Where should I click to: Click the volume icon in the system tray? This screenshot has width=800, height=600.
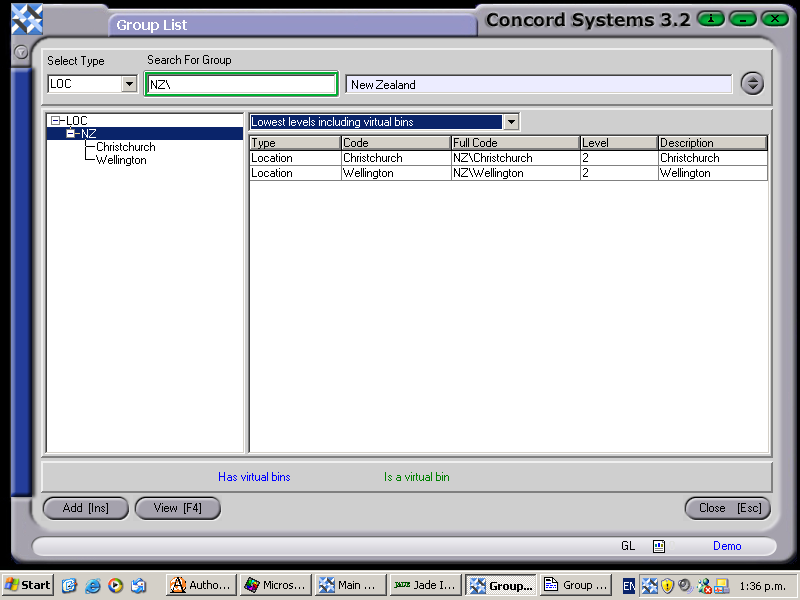click(x=685, y=585)
